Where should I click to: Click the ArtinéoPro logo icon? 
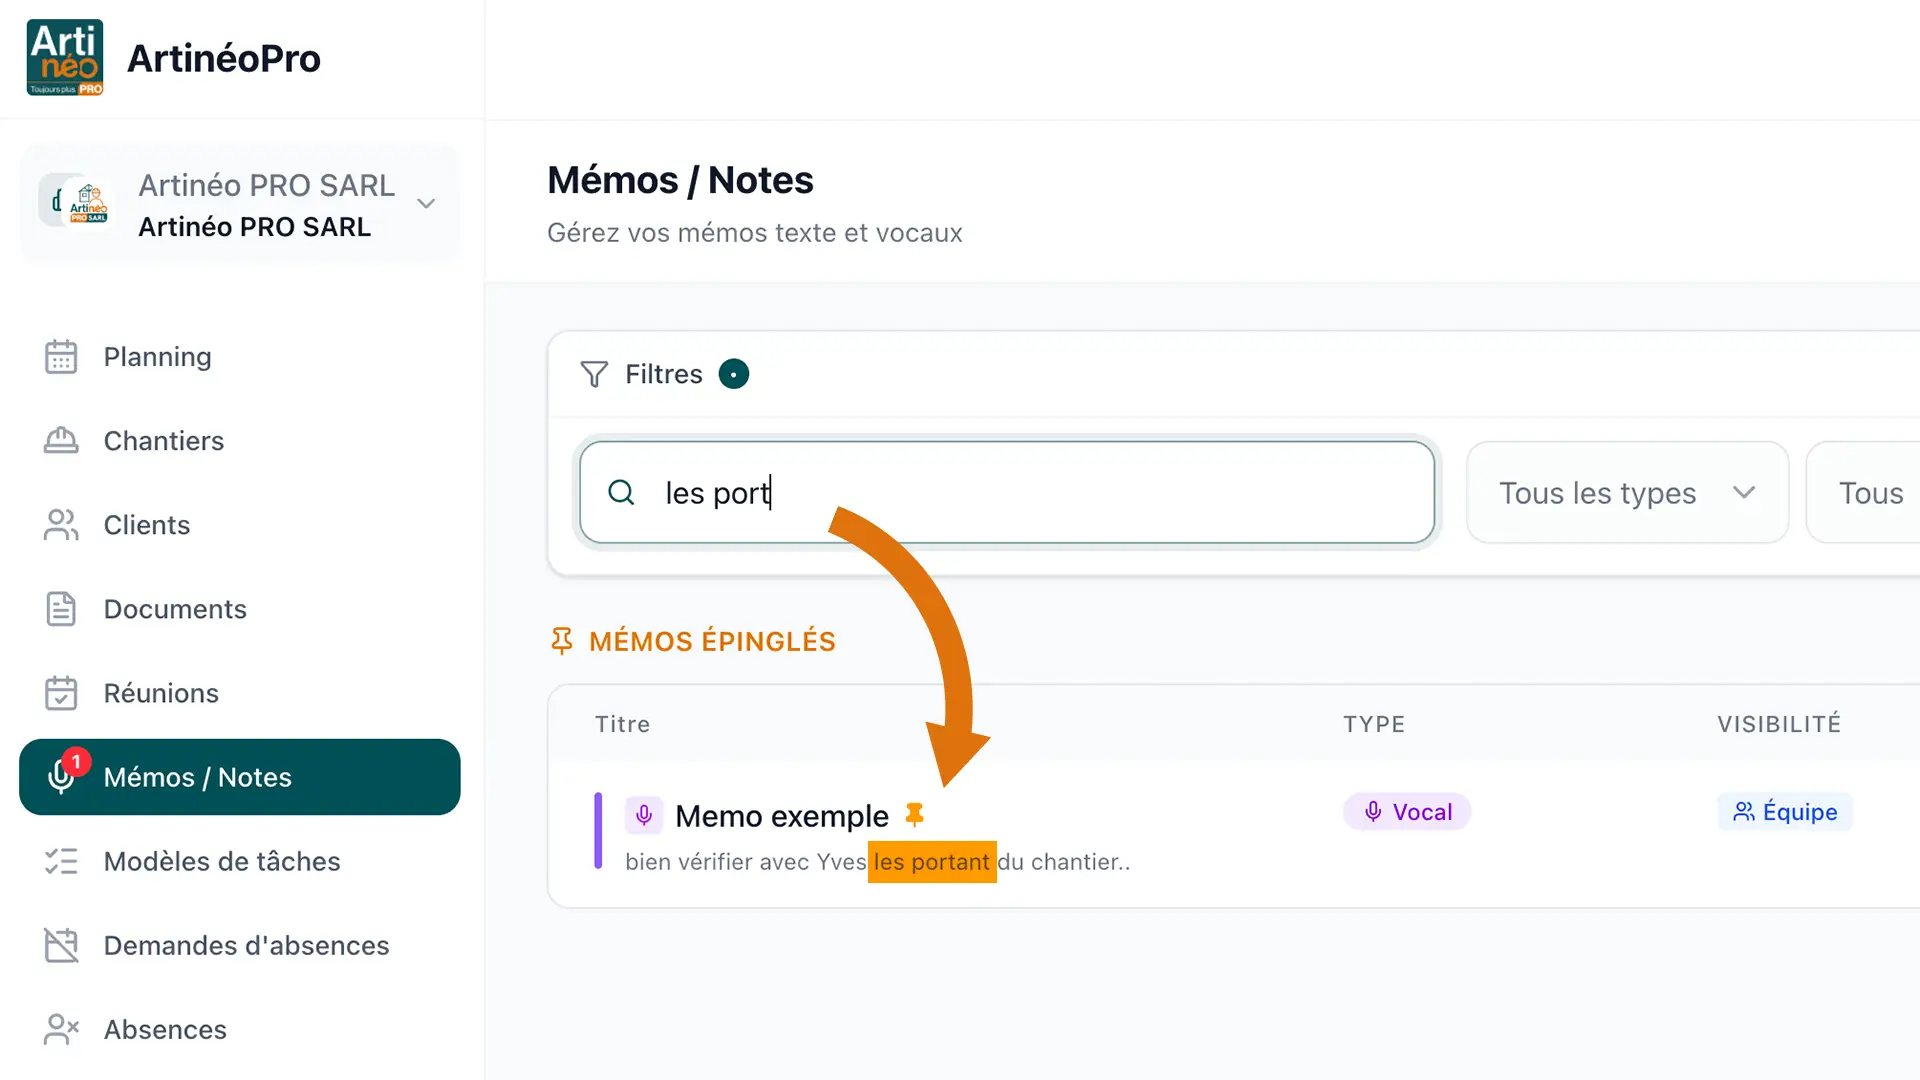(x=65, y=58)
